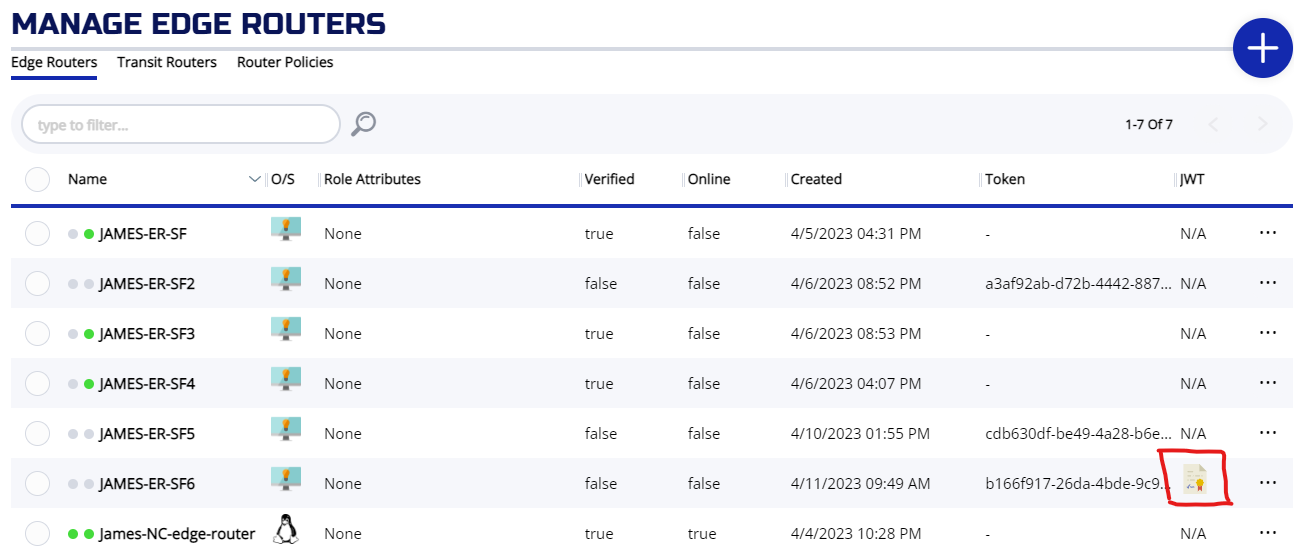Open the Router Policies tab
Screen dimensions: 1294x552
click(x=285, y=62)
